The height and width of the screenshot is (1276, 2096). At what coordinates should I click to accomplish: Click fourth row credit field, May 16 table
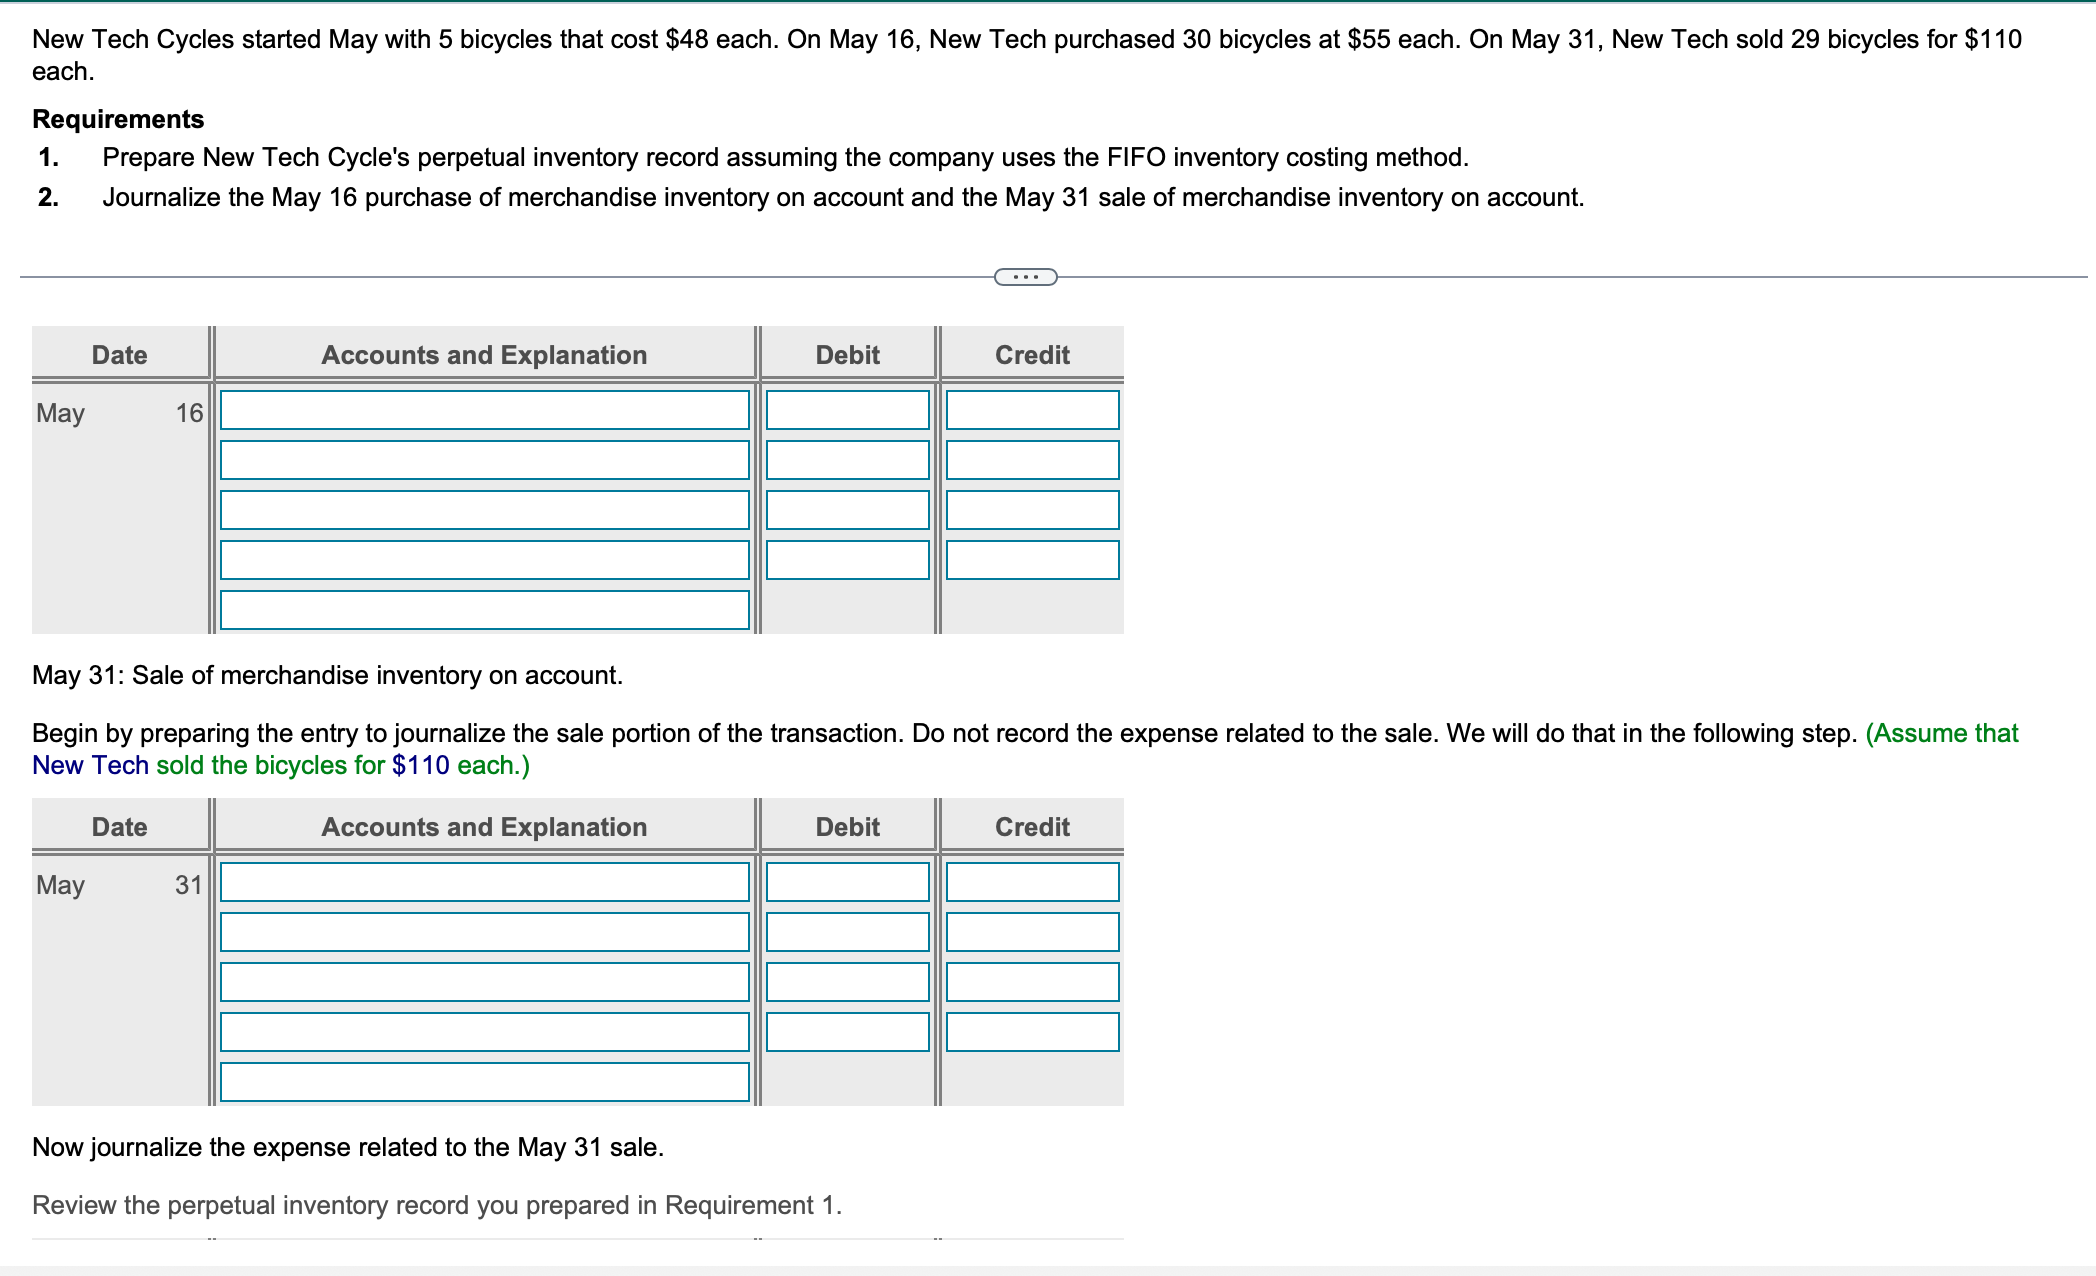(x=1032, y=560)
